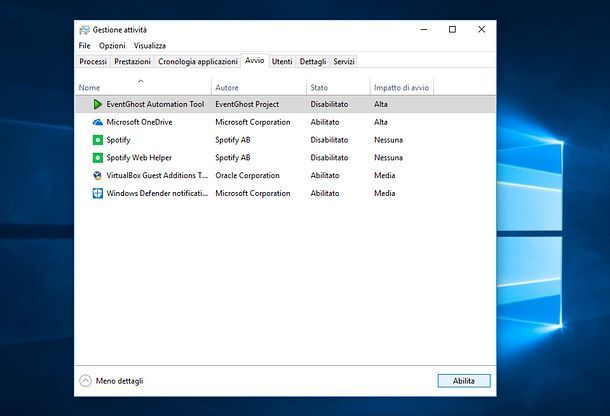Viewport: 610px width, 416px height.
Task: Click Abilitato status in VirtualBox row
Action: click(325, 176)
